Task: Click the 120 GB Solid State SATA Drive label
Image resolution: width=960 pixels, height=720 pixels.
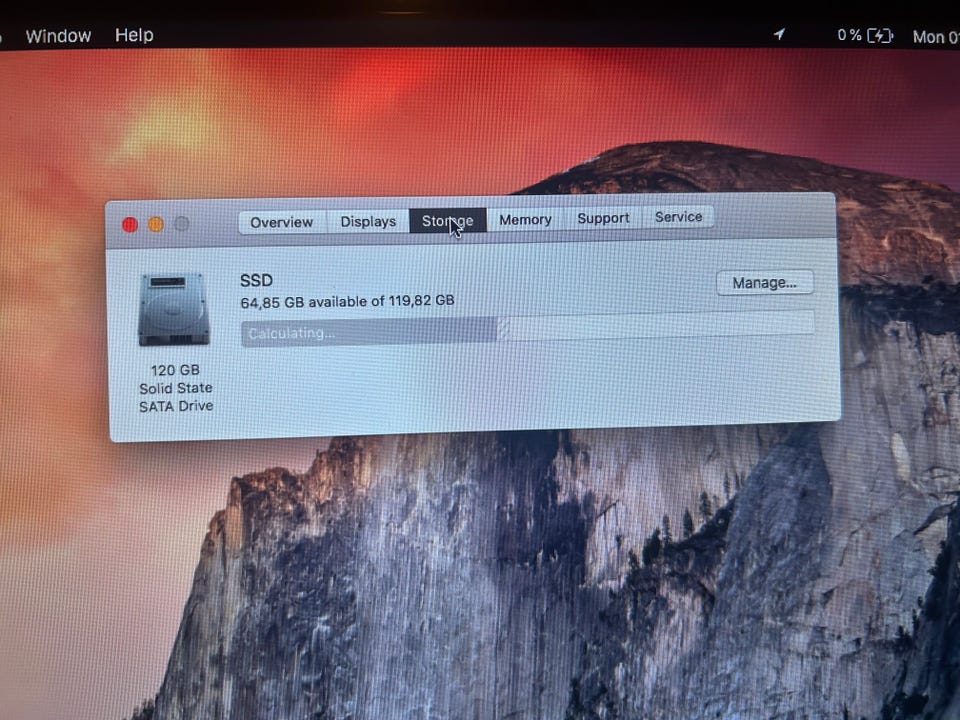Action: pyautogui.click(x=176, y=388)
